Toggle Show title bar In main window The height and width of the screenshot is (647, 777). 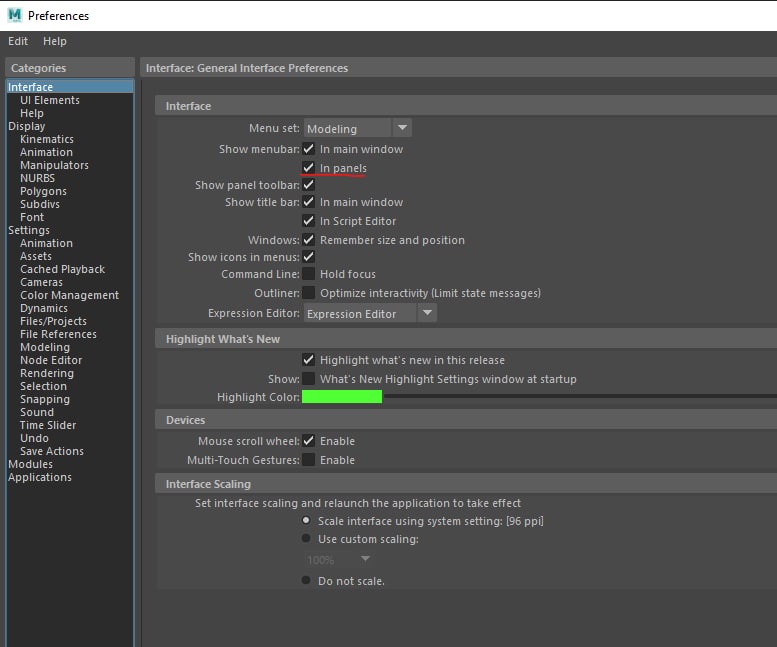pyautogui.click(x=308, y=202)
